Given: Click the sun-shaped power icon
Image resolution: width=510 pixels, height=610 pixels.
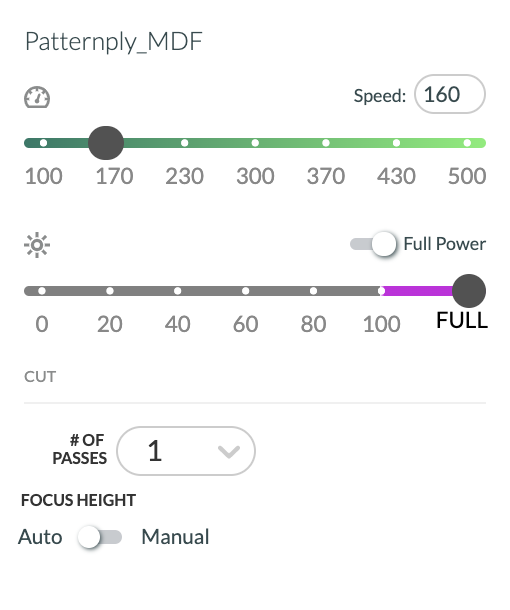Looking at the screenshot, I should [x=37, y=245].
